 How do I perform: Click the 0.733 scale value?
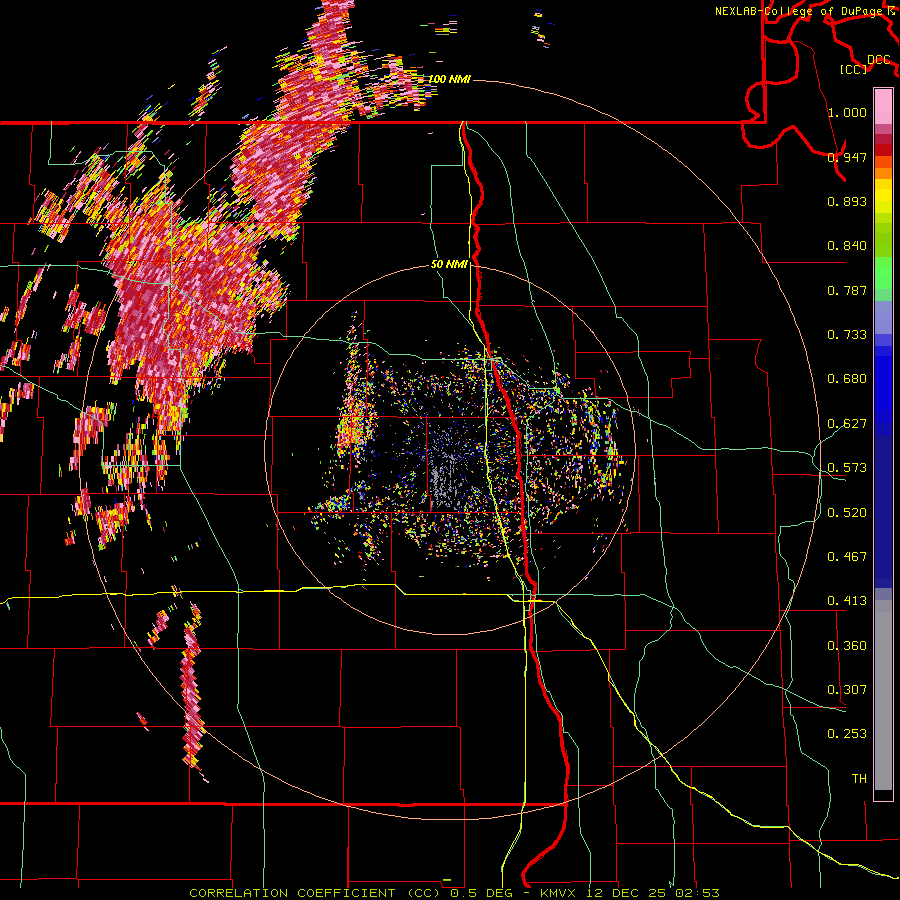pos(847,335)
